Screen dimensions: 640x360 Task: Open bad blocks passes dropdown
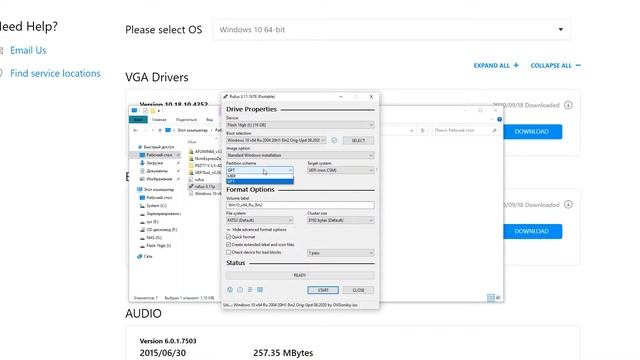[x=340, y=253]
